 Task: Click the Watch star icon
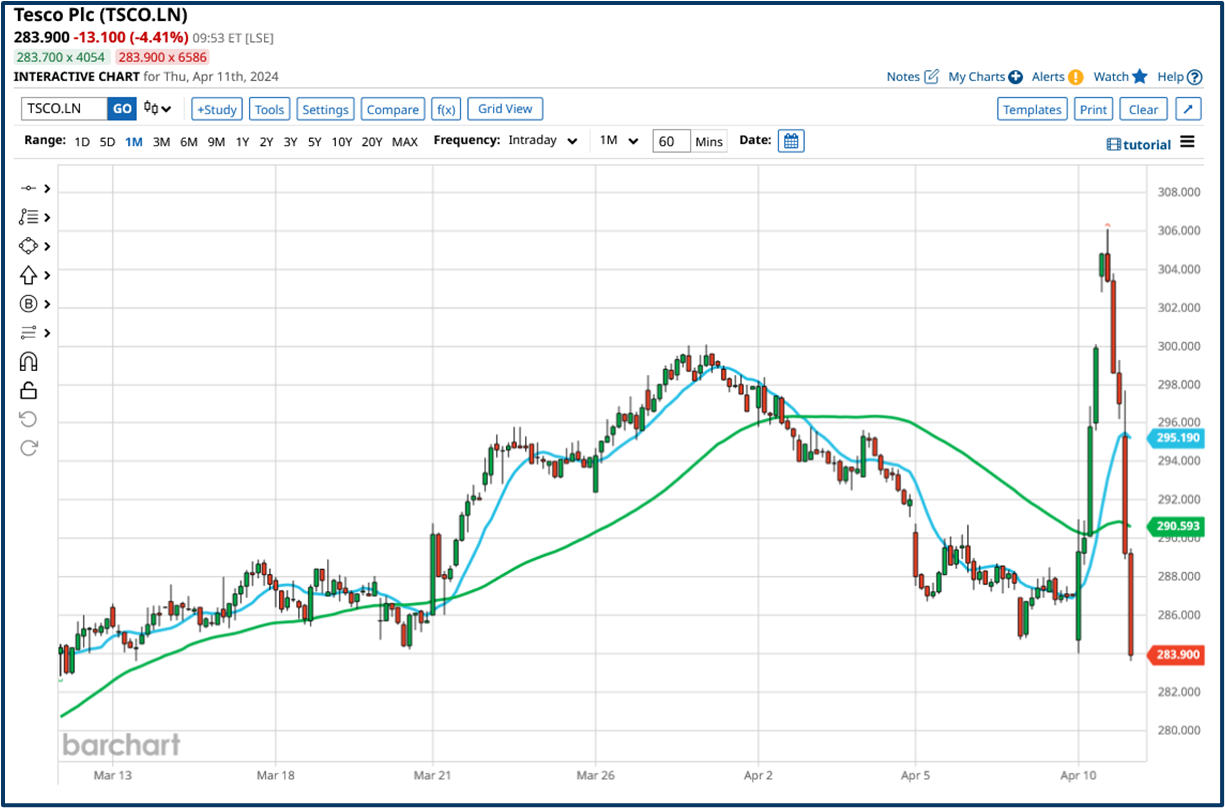[x=1139, y=77]
